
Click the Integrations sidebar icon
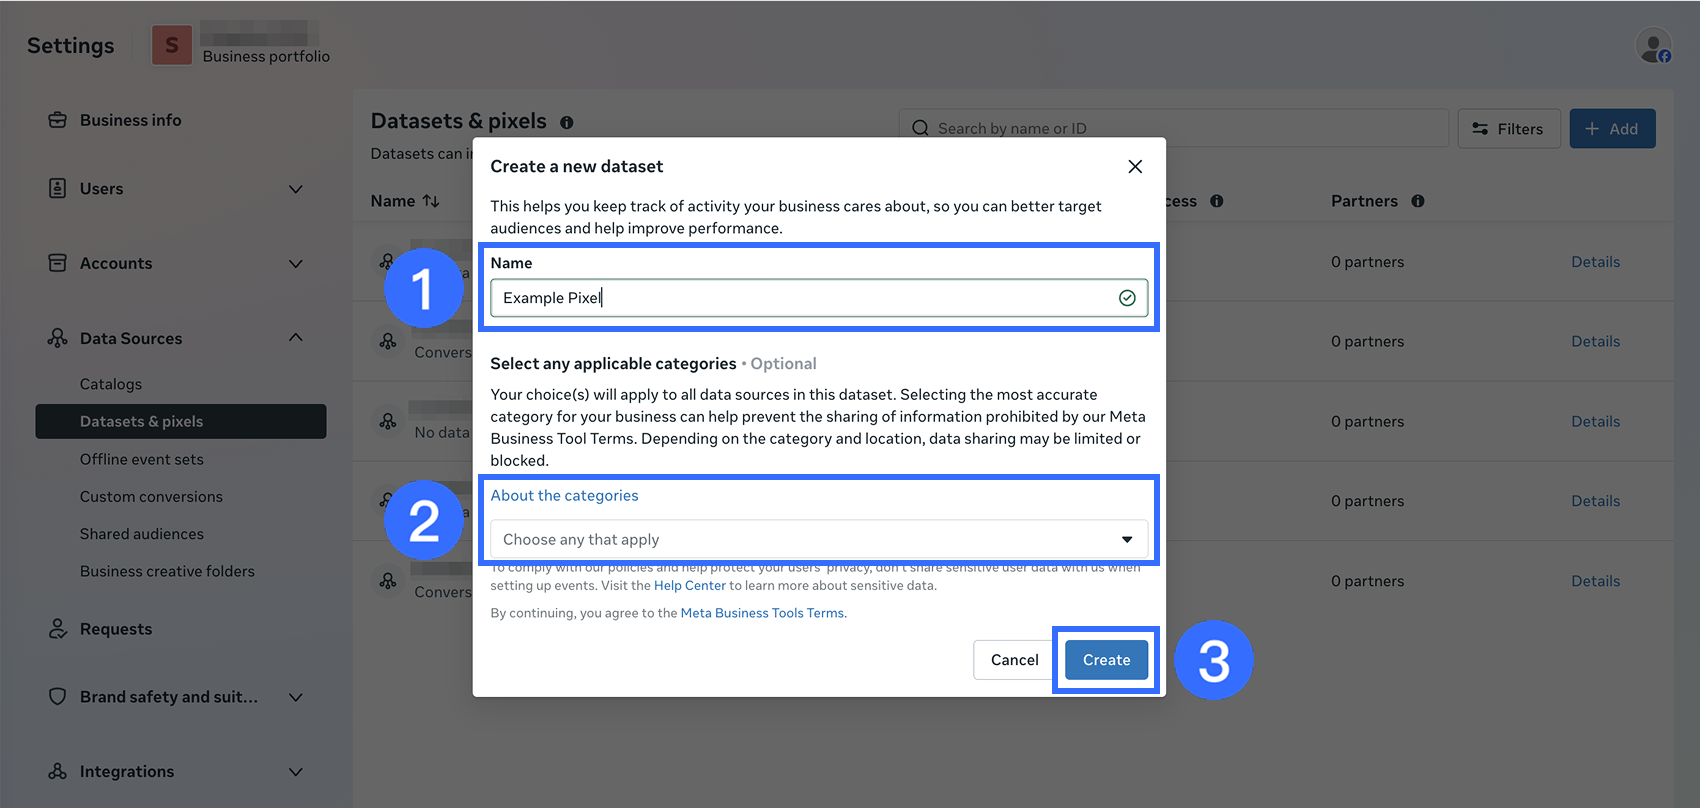click(58, 771)
